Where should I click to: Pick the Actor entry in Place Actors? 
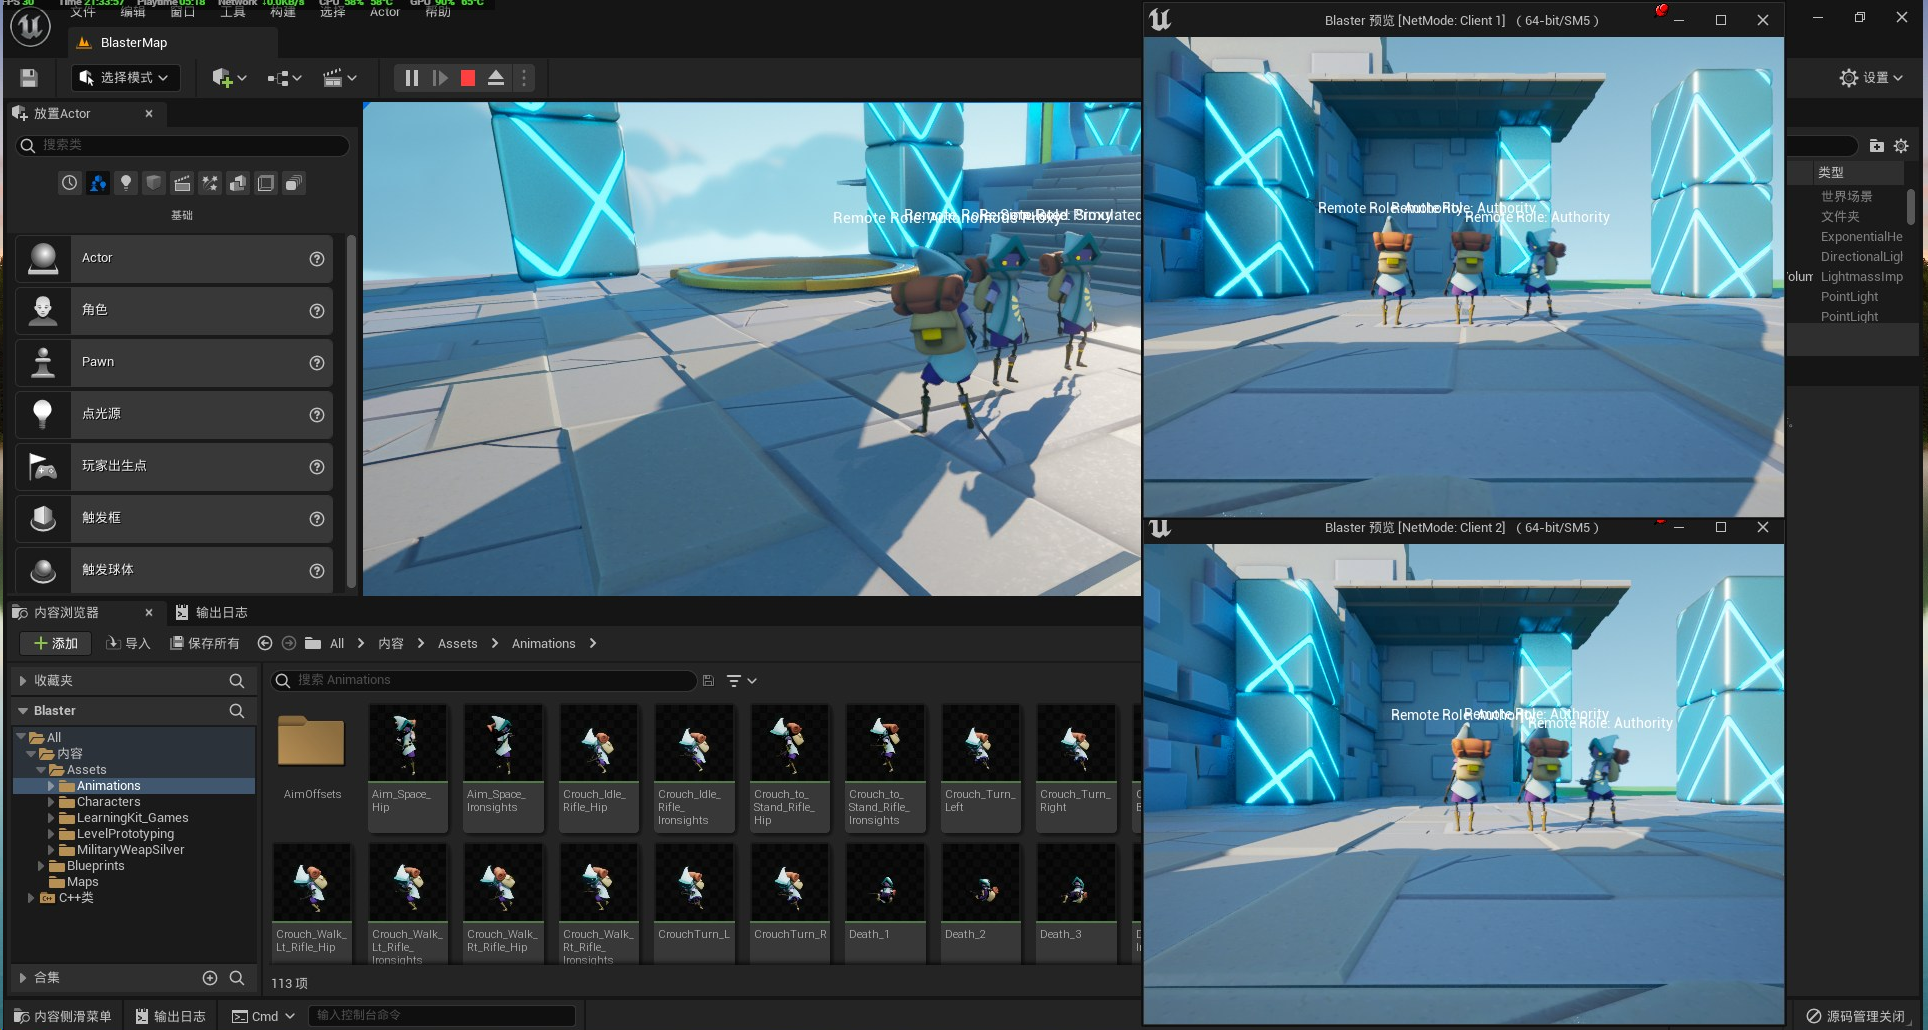174,259
